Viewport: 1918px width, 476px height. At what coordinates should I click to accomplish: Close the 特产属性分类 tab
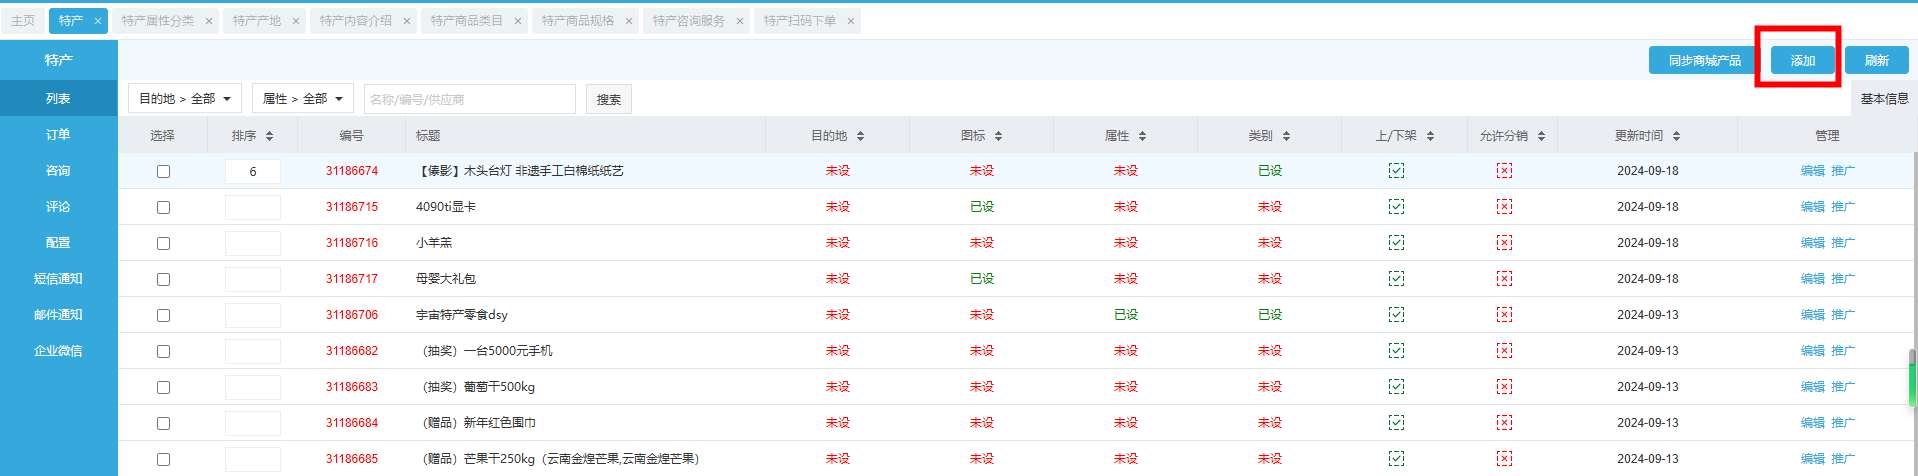coord(208,21)
